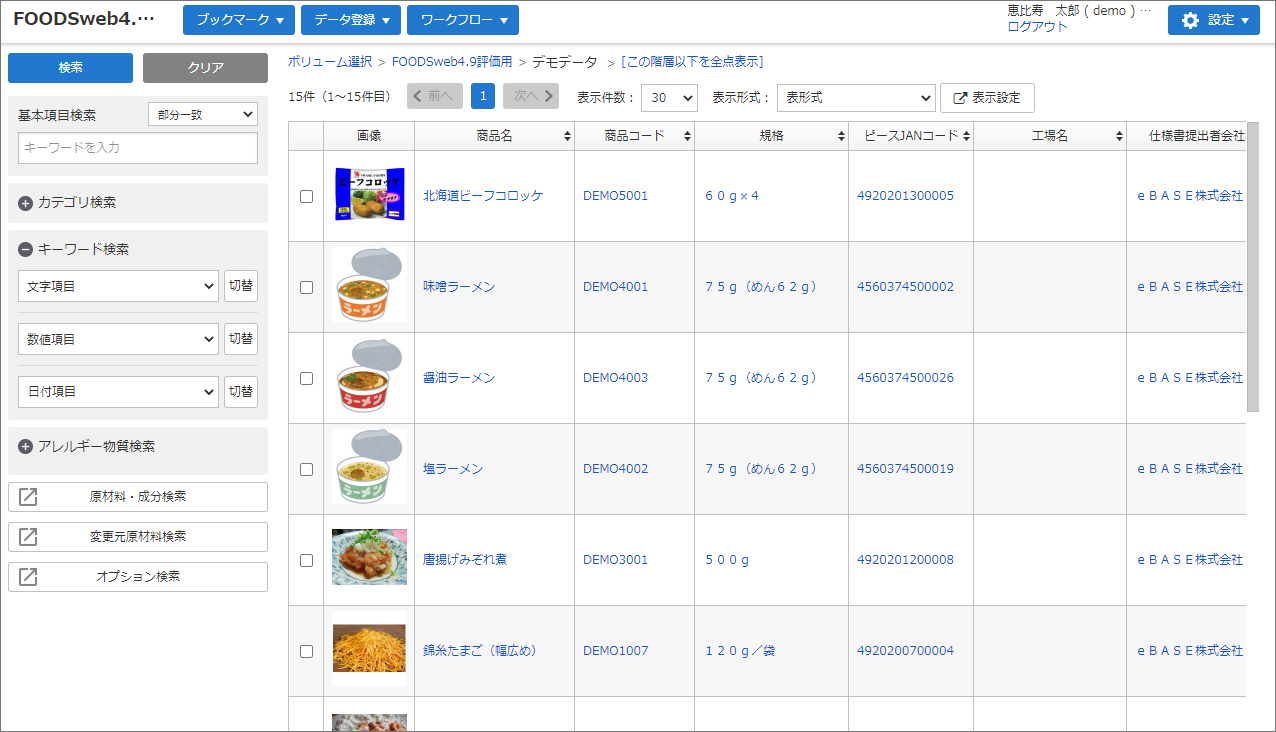Open the 味噌ラーメン product image

click(x=369, y=286)
